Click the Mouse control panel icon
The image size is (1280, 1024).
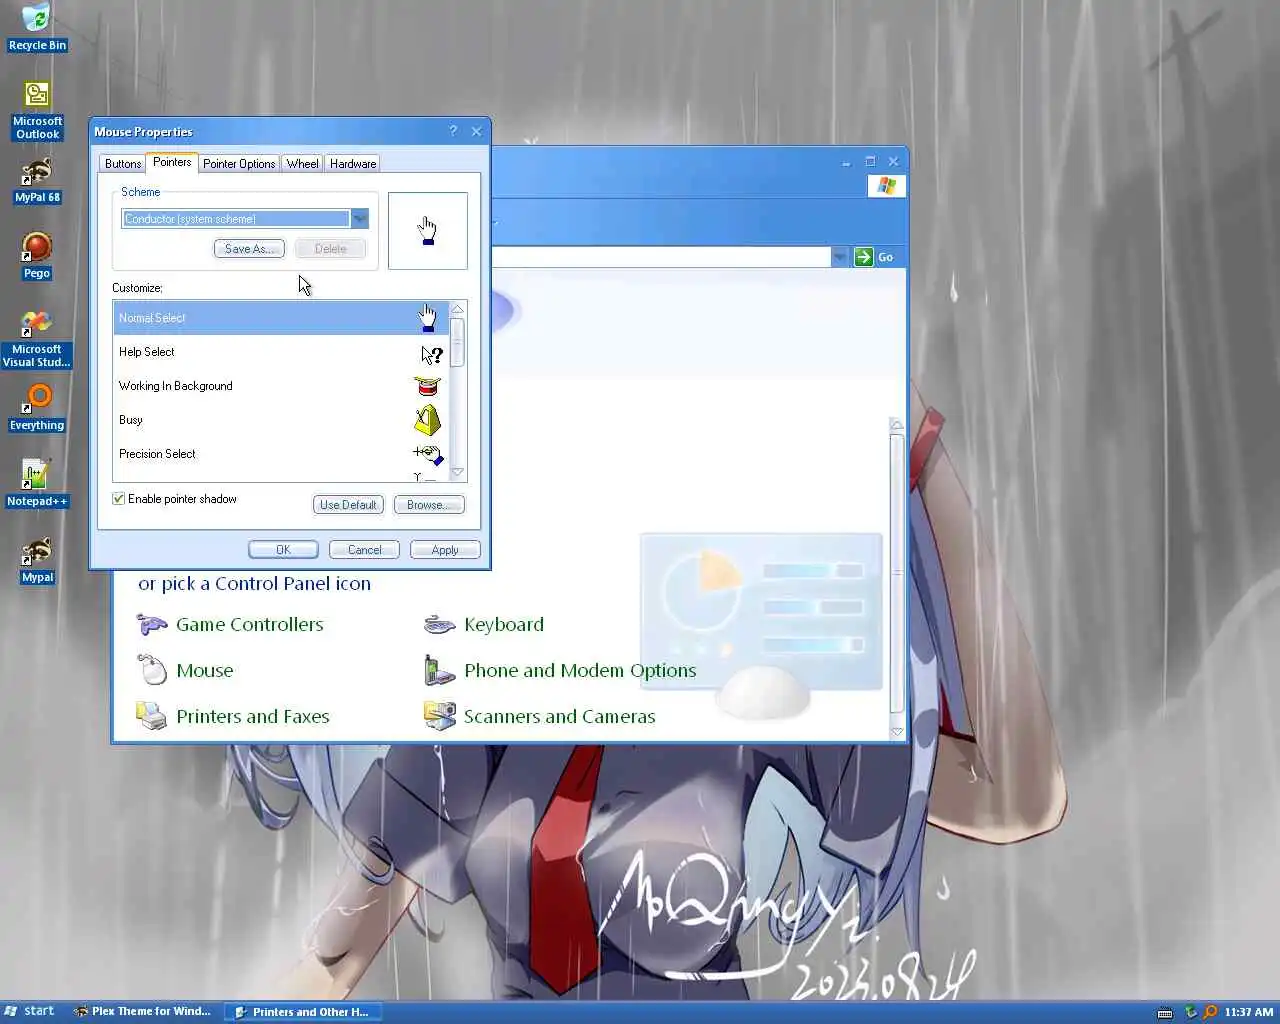(x=152, y=670)
